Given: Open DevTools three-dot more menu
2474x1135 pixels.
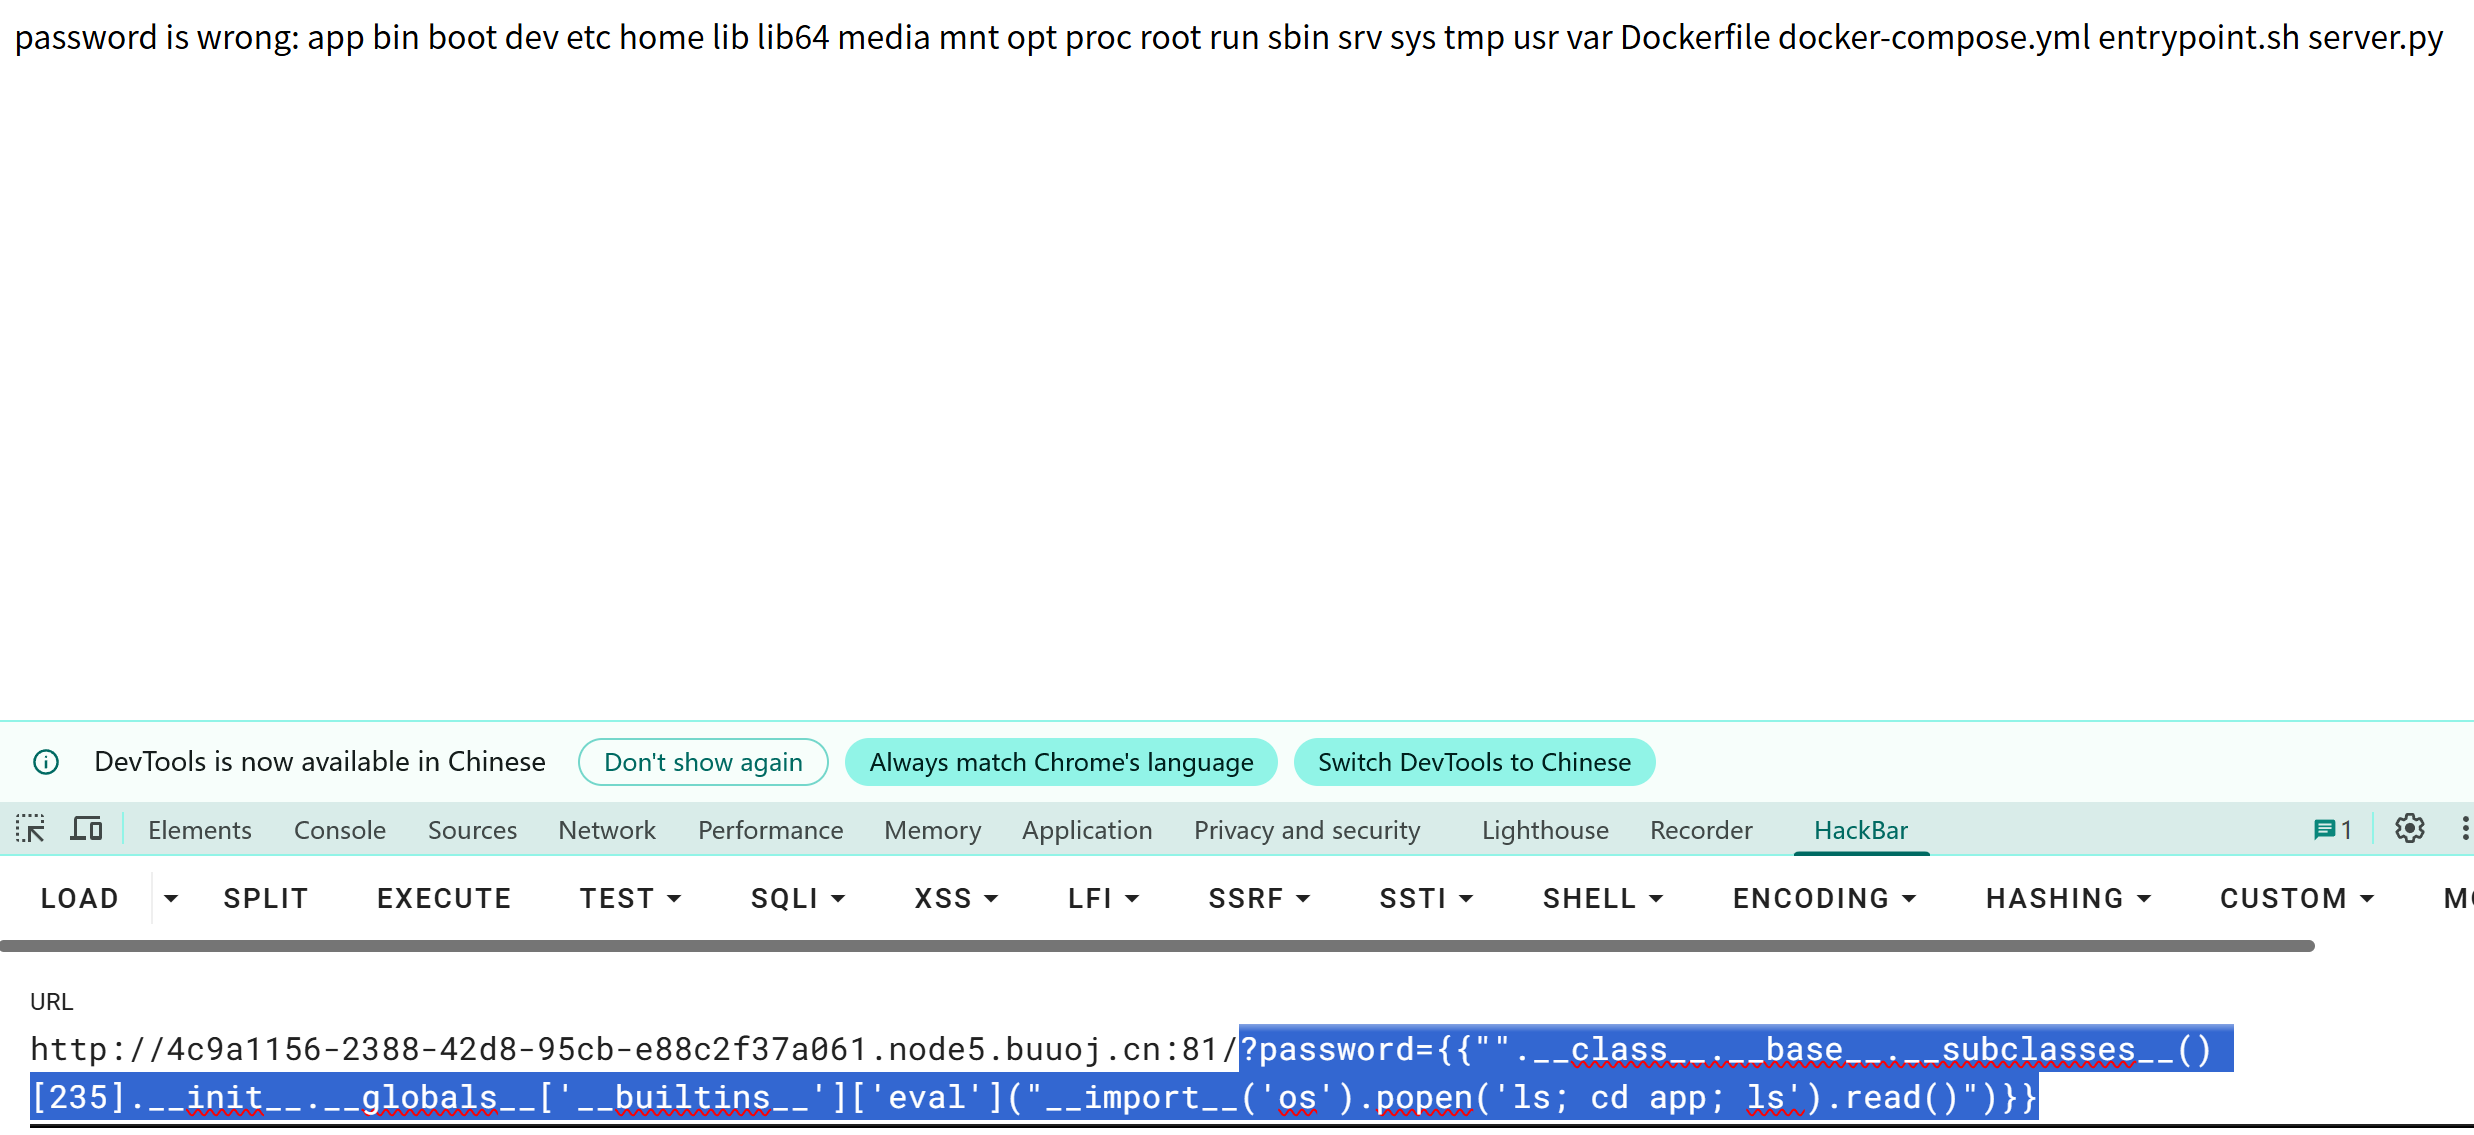Looking at the screenshot, I should pos(2464,829).
